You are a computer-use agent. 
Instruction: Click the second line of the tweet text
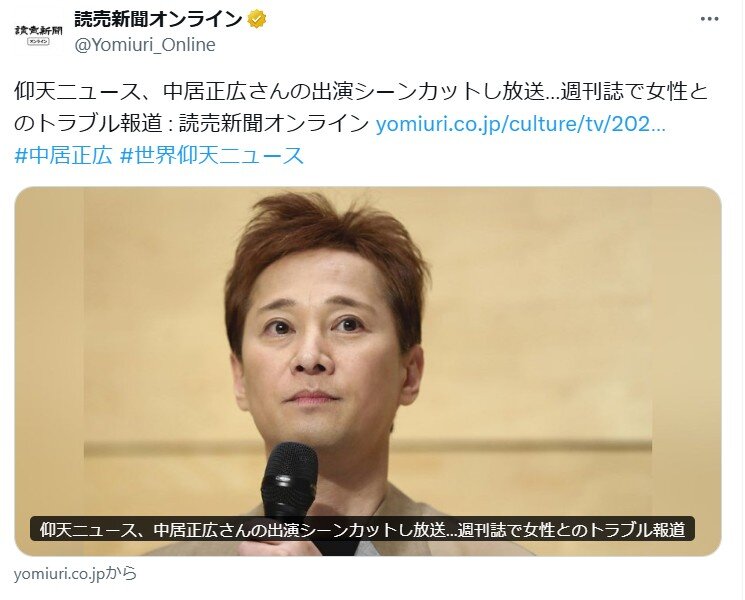(x=340, y=124)
